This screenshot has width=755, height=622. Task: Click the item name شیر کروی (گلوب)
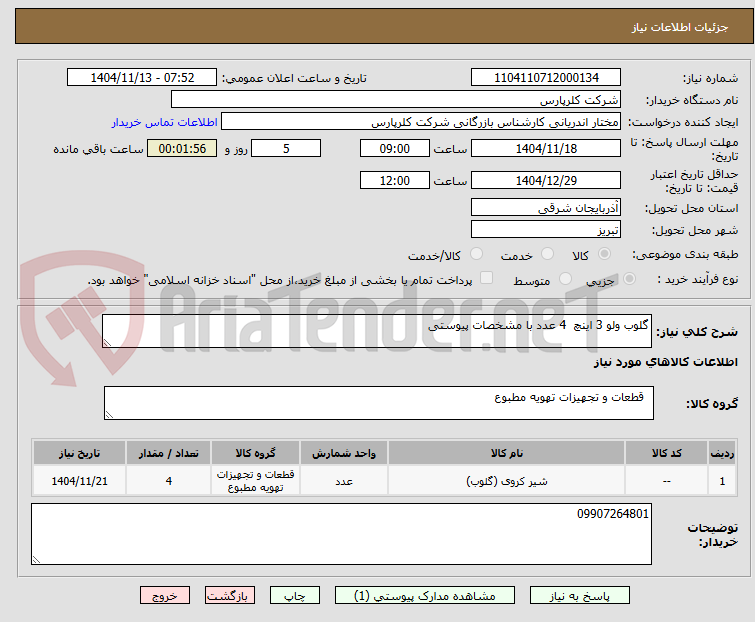[507, 481]
